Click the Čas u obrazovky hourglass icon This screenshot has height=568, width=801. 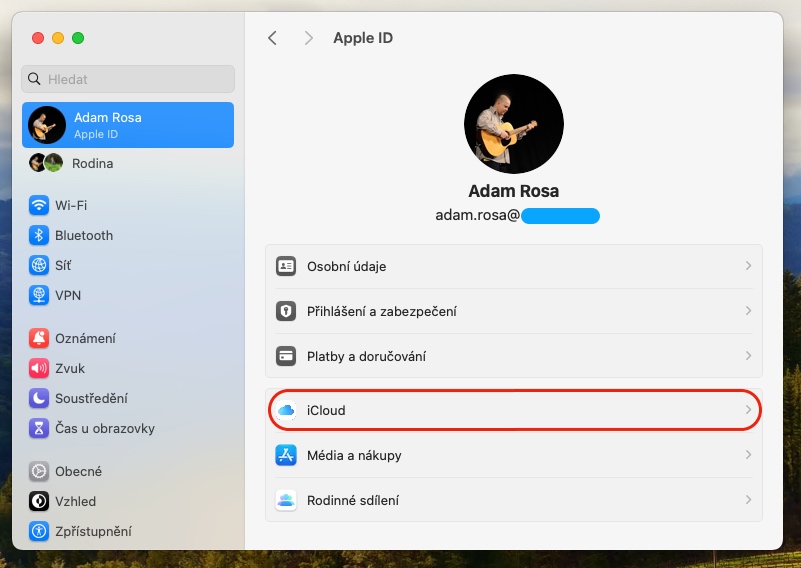[x=39, y=429]
